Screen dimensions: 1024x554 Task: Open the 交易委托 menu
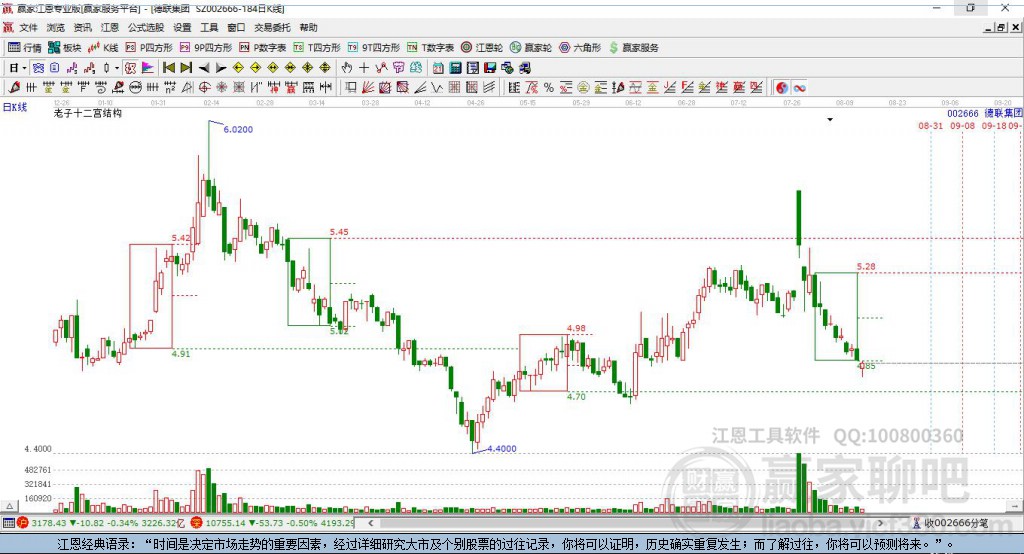point(272,27)
